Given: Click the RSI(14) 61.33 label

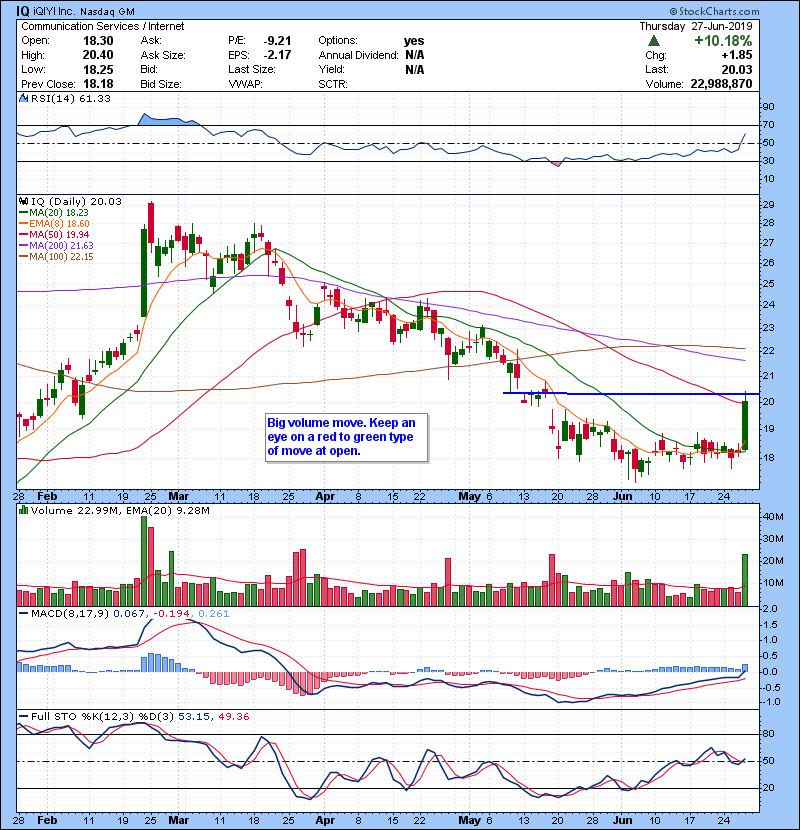Looking at the screenshot, I should pos(70,98).
